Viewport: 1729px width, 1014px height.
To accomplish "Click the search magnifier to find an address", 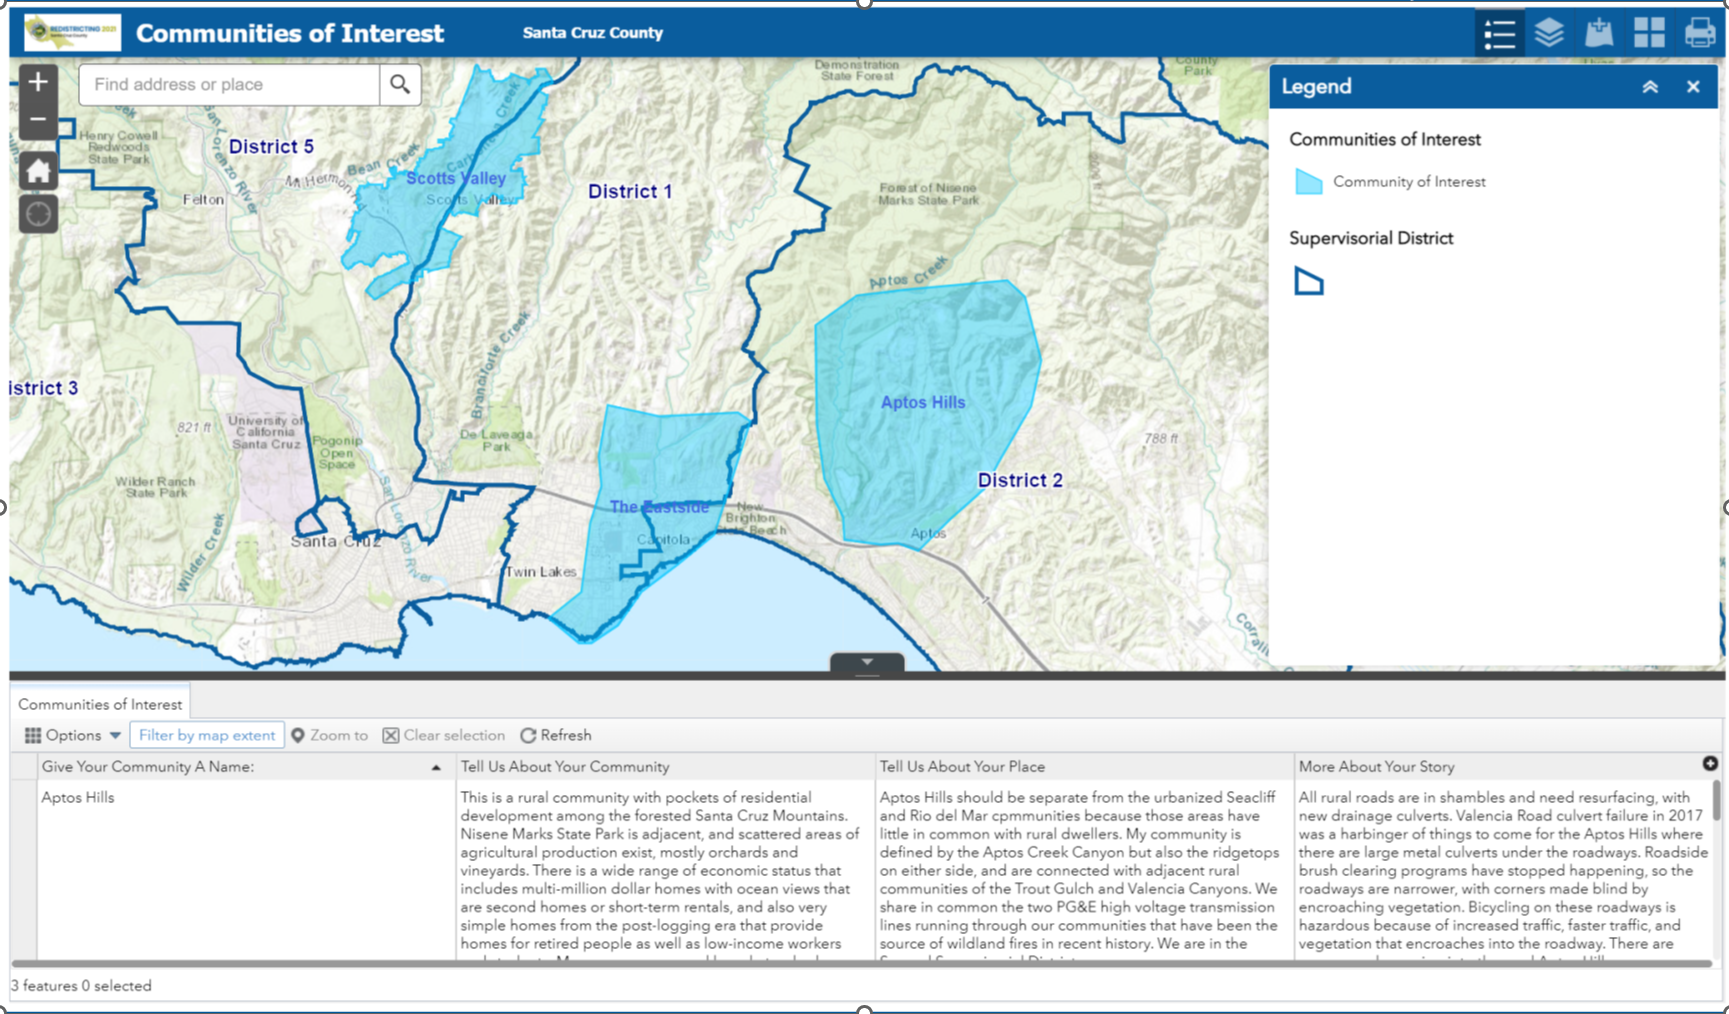I will click(400, 84).
